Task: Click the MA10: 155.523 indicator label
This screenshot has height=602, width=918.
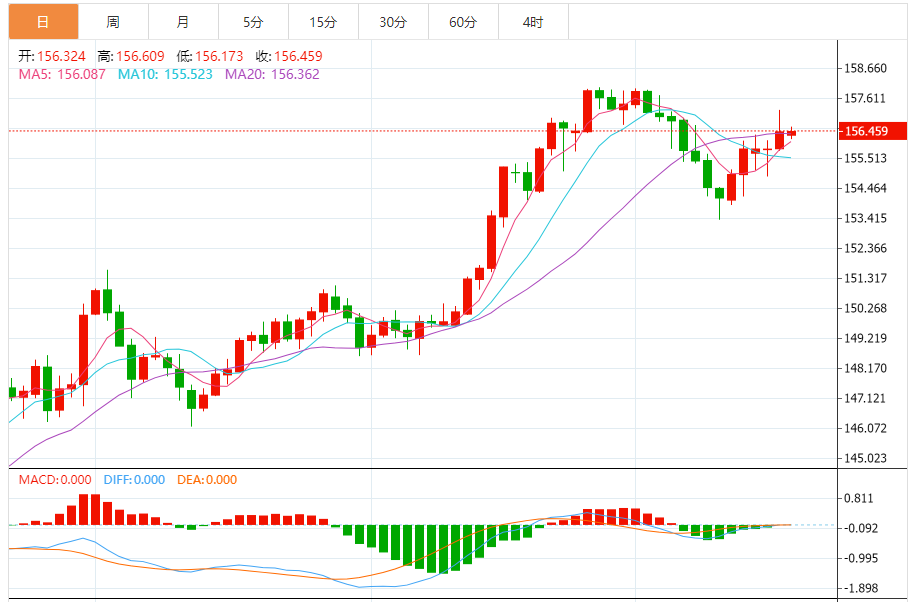Action: (165, 74)
